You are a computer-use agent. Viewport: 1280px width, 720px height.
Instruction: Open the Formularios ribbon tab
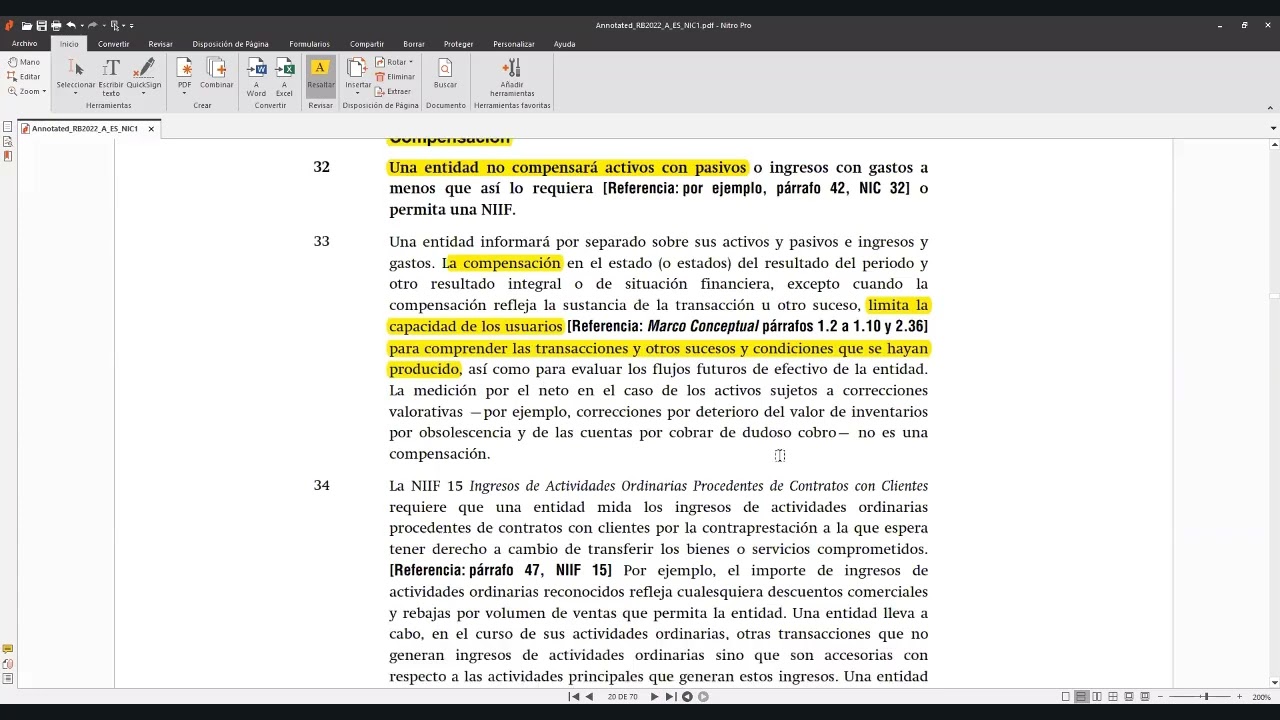(x=309, y=44)
